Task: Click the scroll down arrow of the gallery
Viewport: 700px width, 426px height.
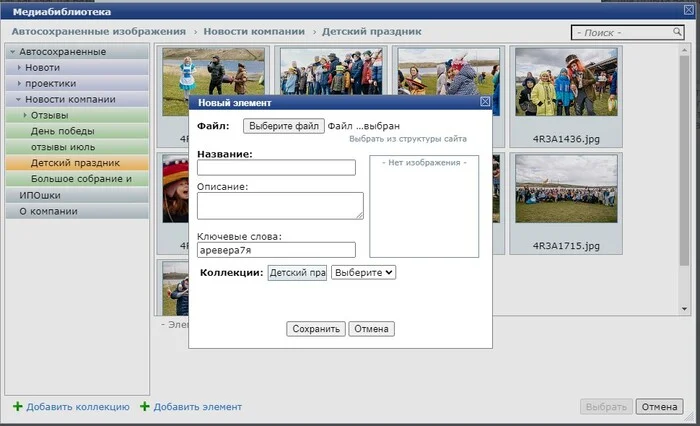Action: (684, 309)
